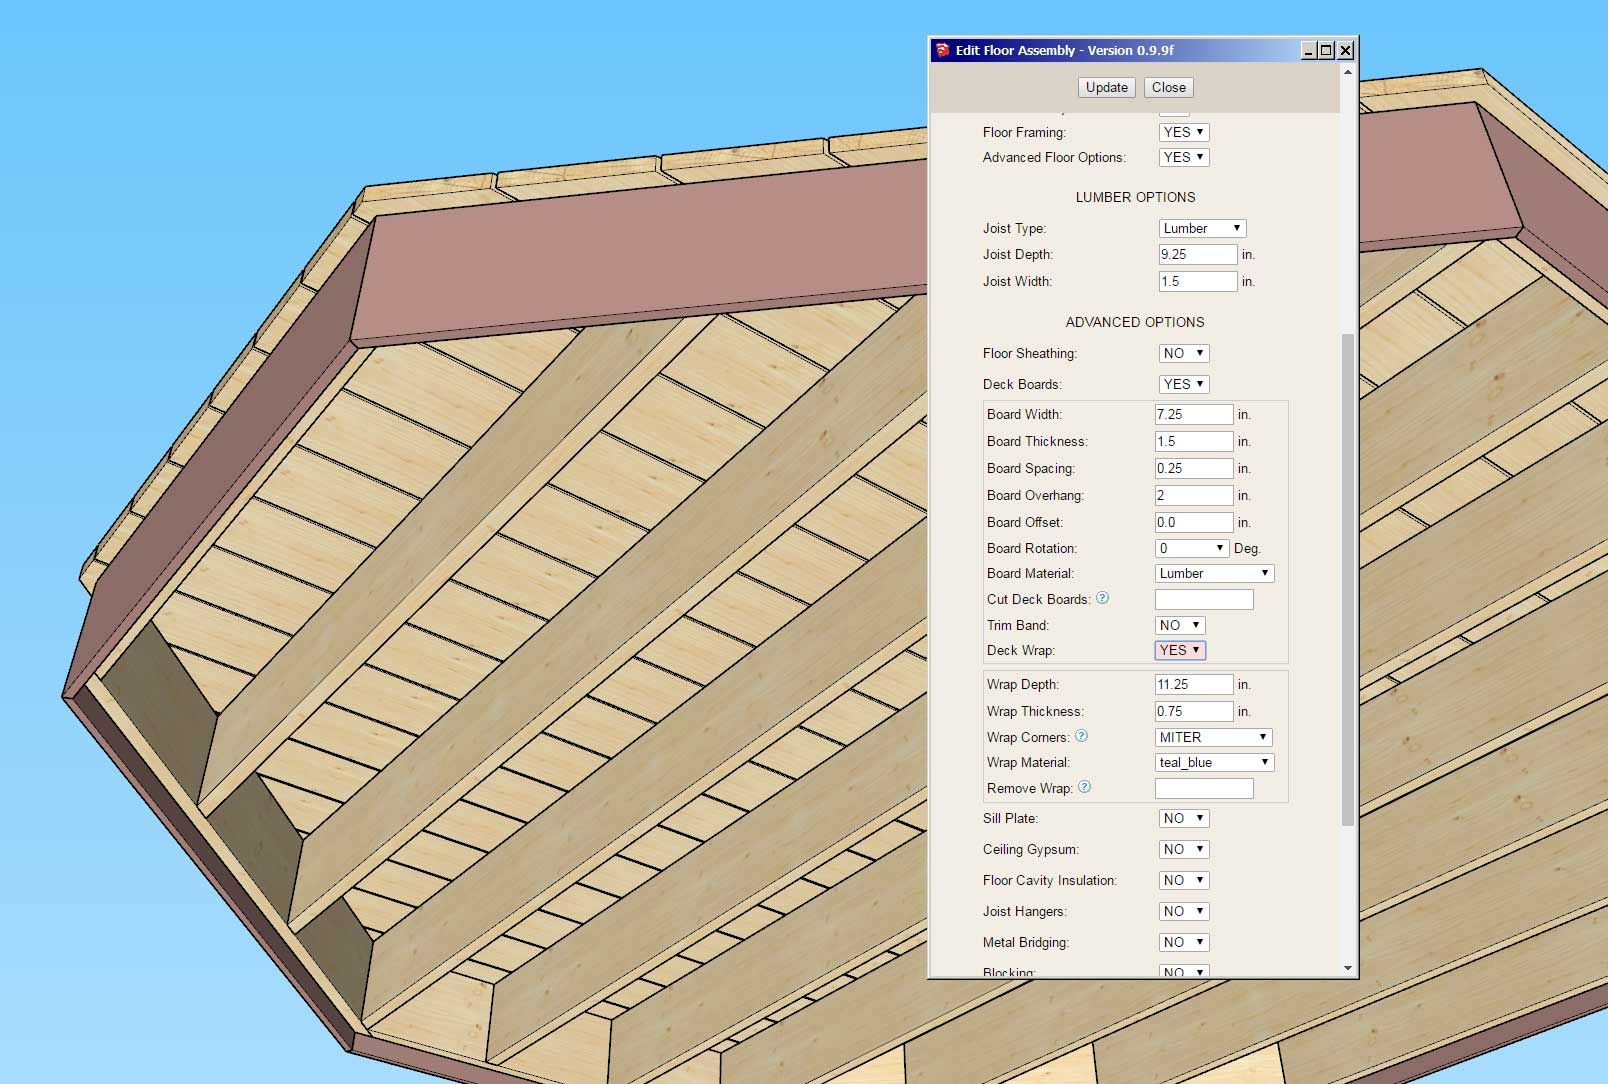Screen dimensions: 1608x1084
Task: Click the Deck Wrap label
Action: tap(1021, 650)
